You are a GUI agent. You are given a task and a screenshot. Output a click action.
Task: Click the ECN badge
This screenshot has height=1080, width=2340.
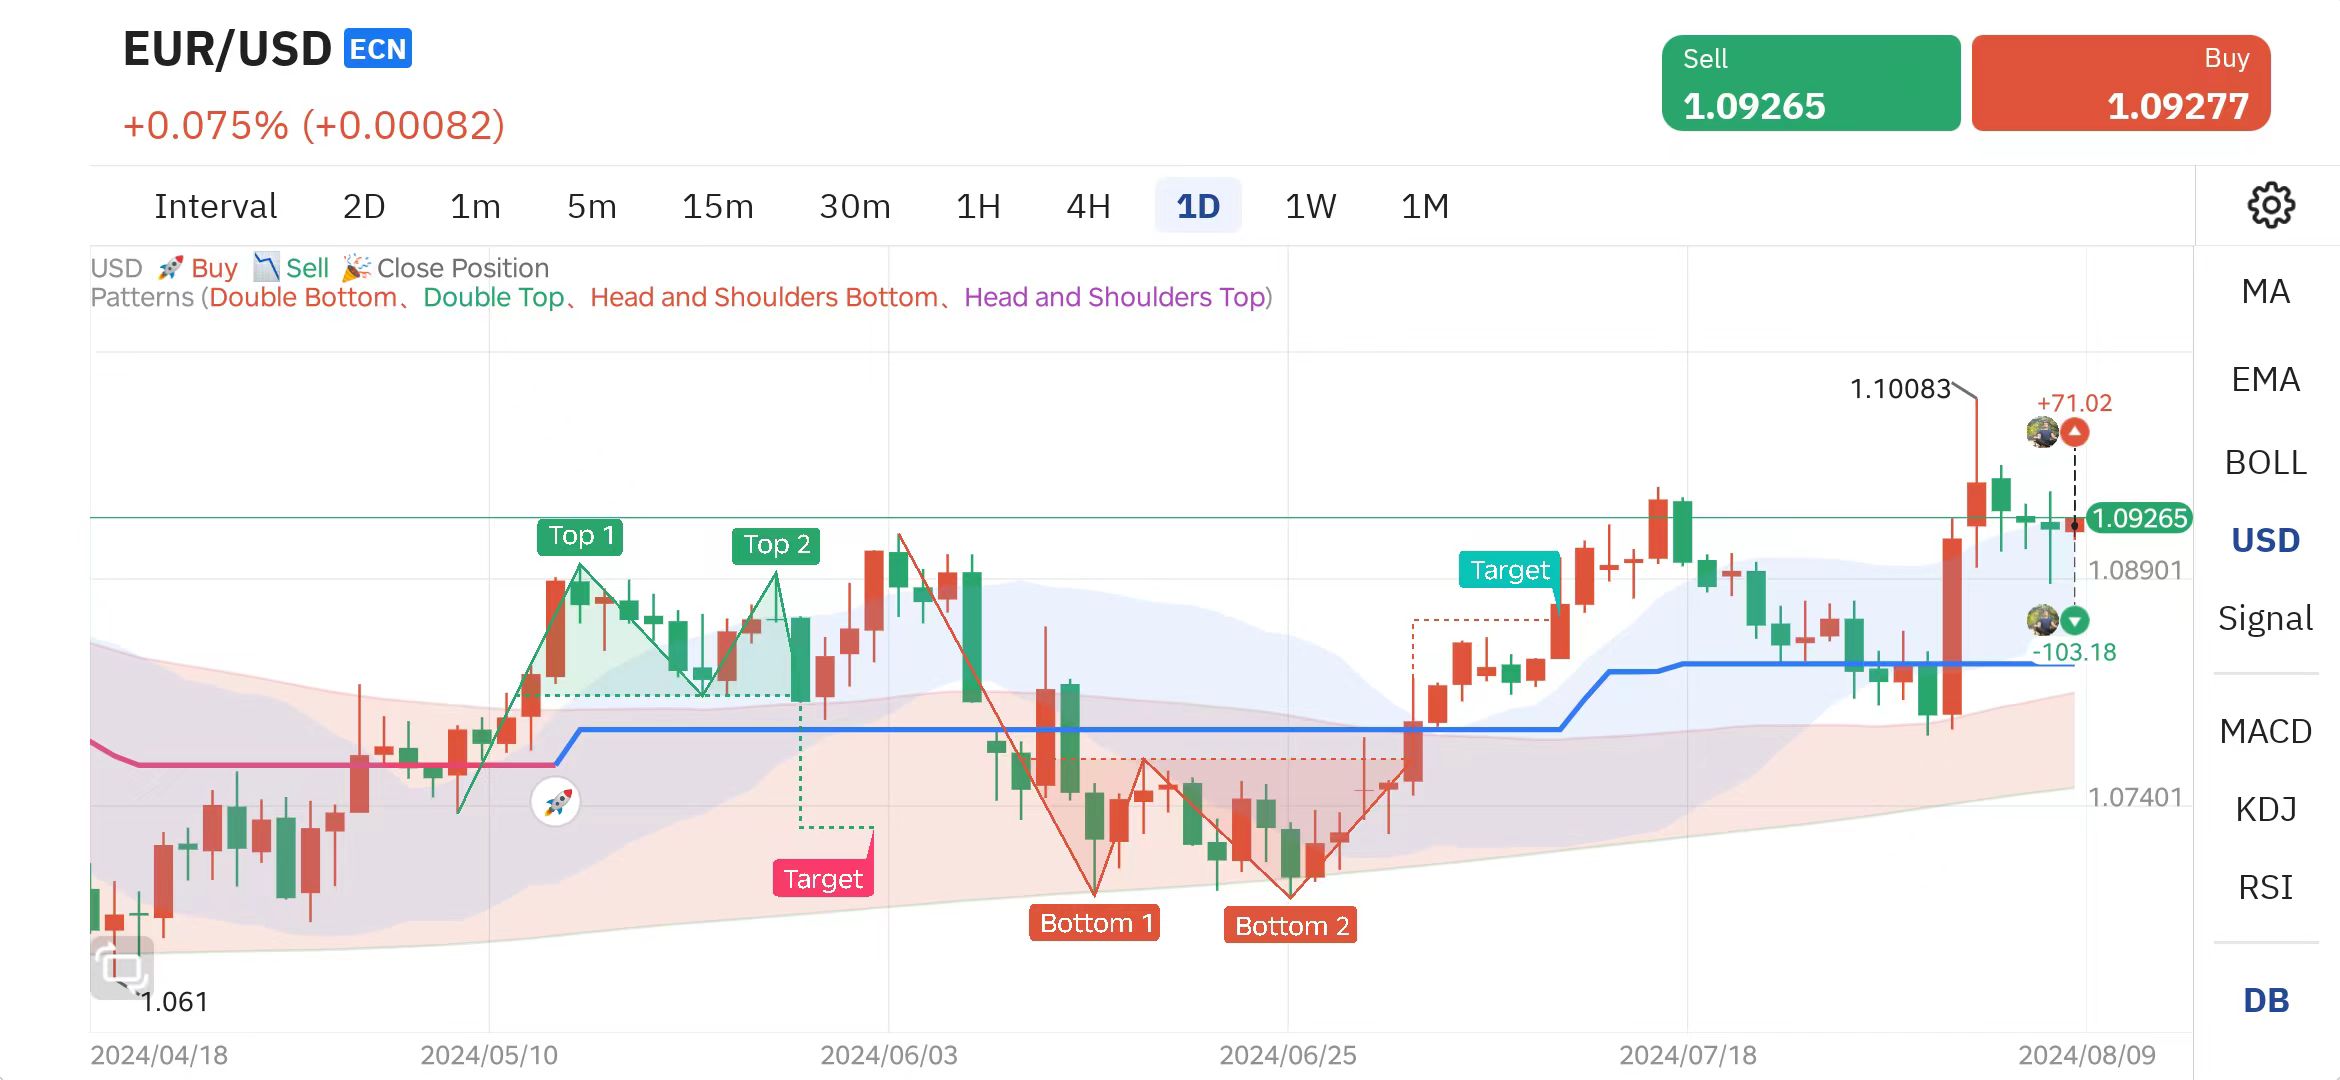tap(377, 49)
